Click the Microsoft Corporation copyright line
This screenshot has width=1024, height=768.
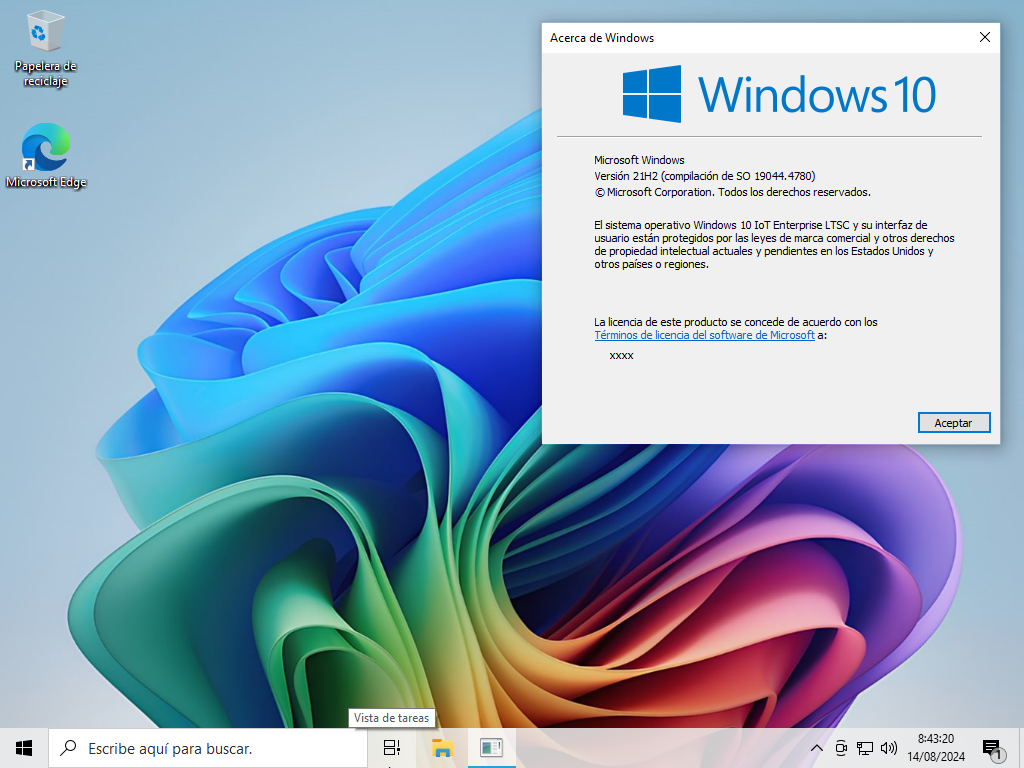[732, 192]
